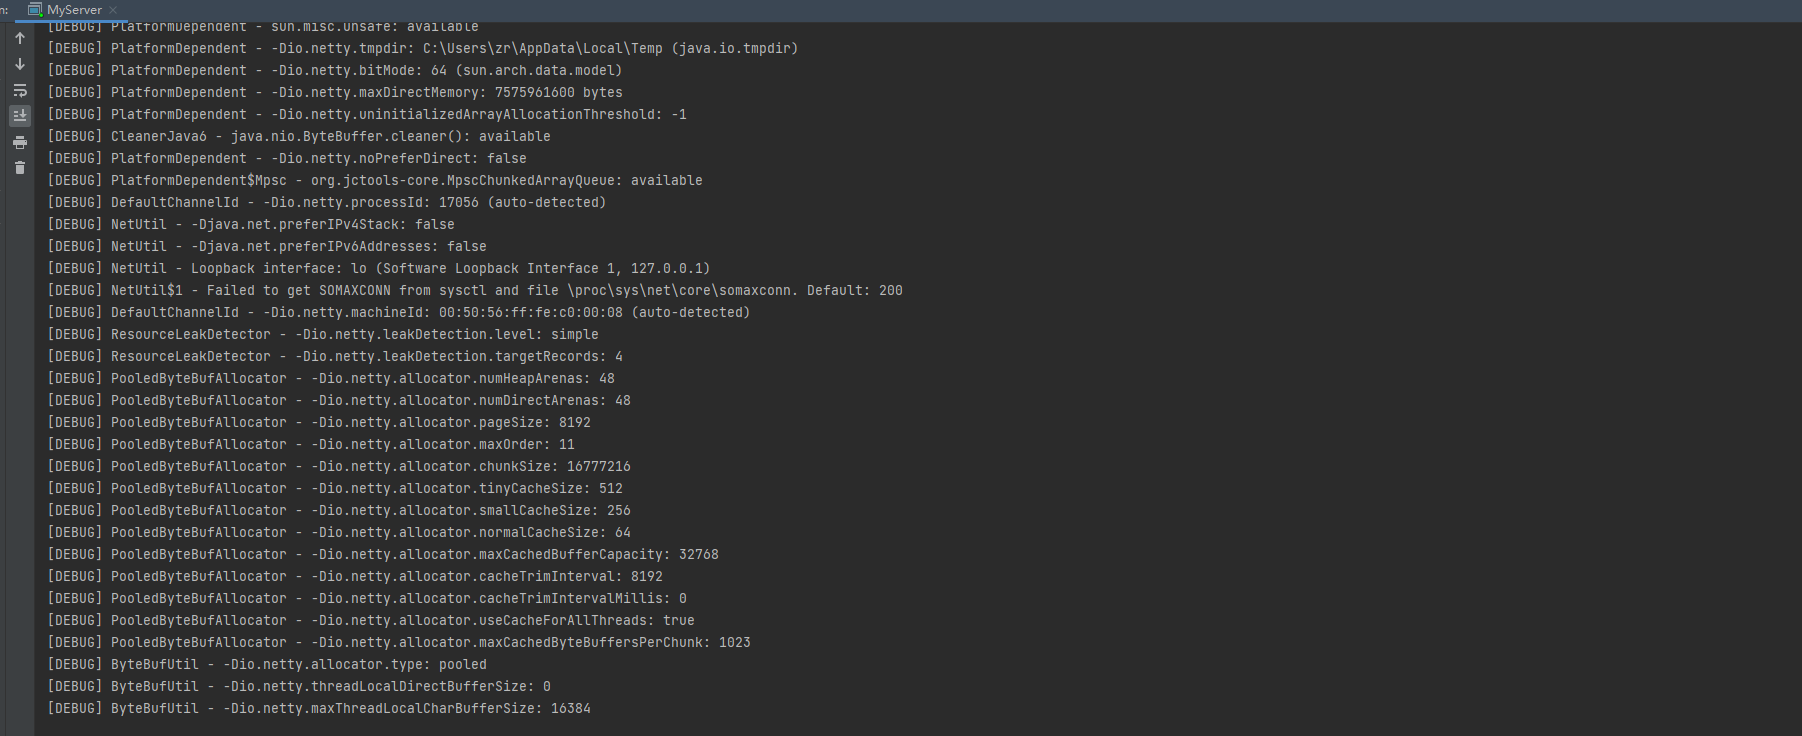Click the 'pageSize: 8192' log line
1802x736 pixels.
pos(319,422)
